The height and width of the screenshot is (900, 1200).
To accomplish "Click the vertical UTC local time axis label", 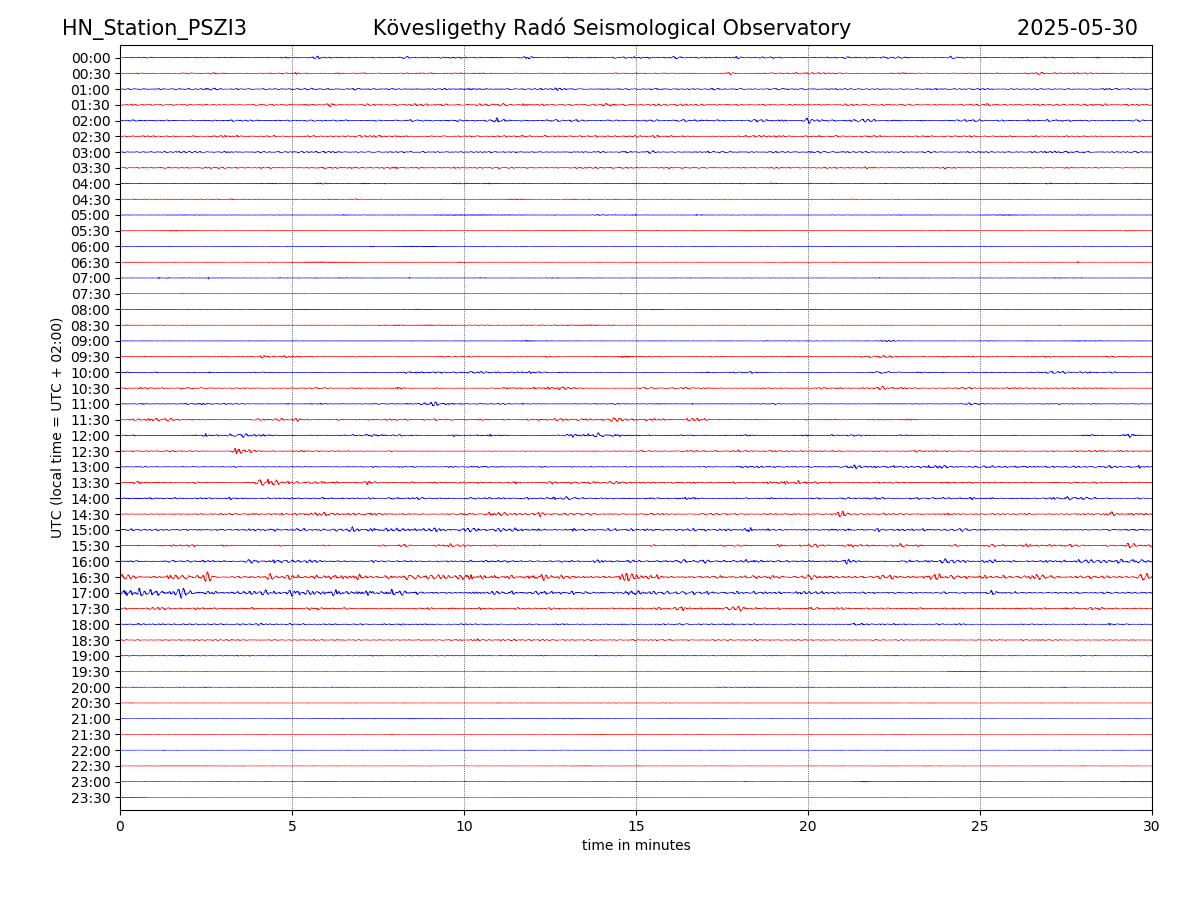I will click(57, 427).
